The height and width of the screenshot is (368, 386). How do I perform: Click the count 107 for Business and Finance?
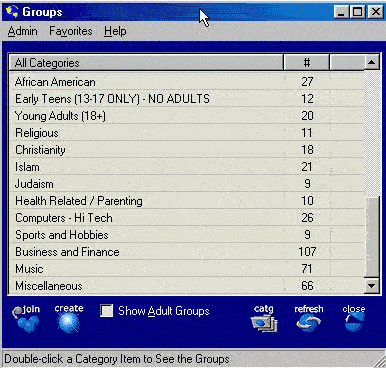click(x=307, y=252)
